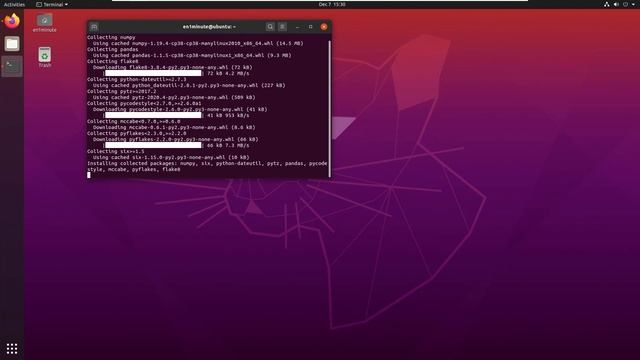Click the terminal vertical scrollbar
Screen dimensions: 640x360
(x=330, y=108)
